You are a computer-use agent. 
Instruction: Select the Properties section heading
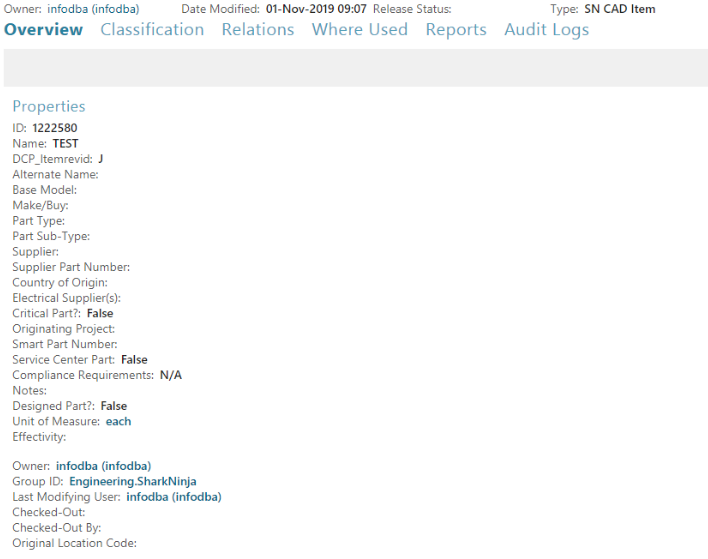[49, 107]
